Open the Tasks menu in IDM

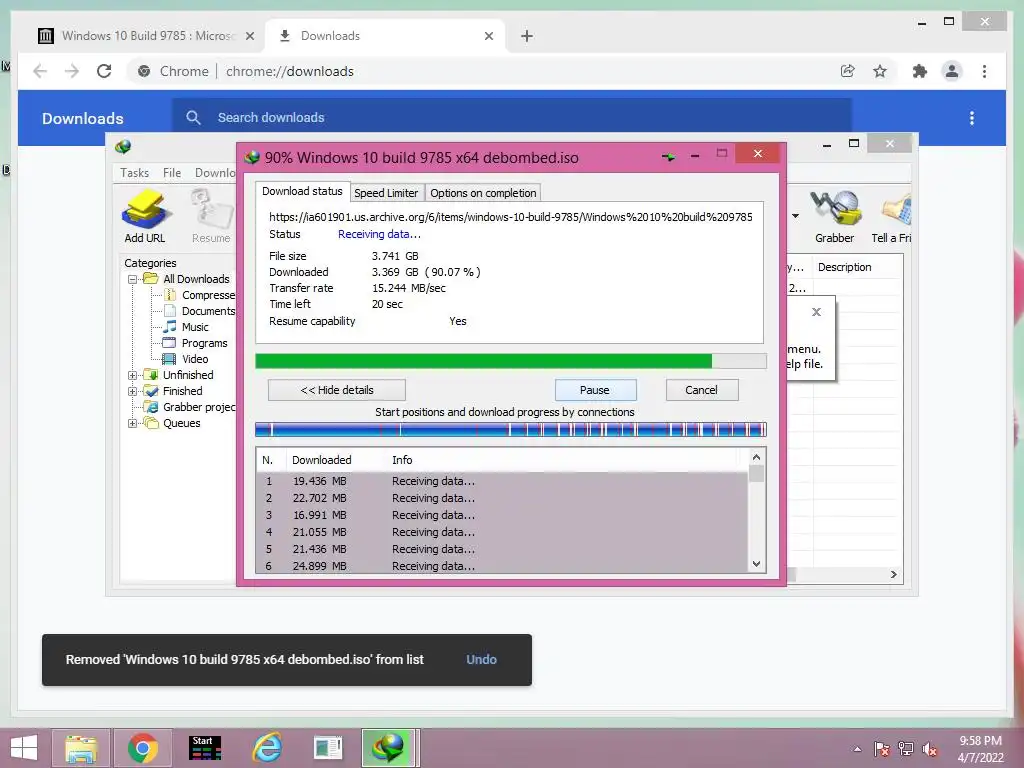(x=135, y=172)
